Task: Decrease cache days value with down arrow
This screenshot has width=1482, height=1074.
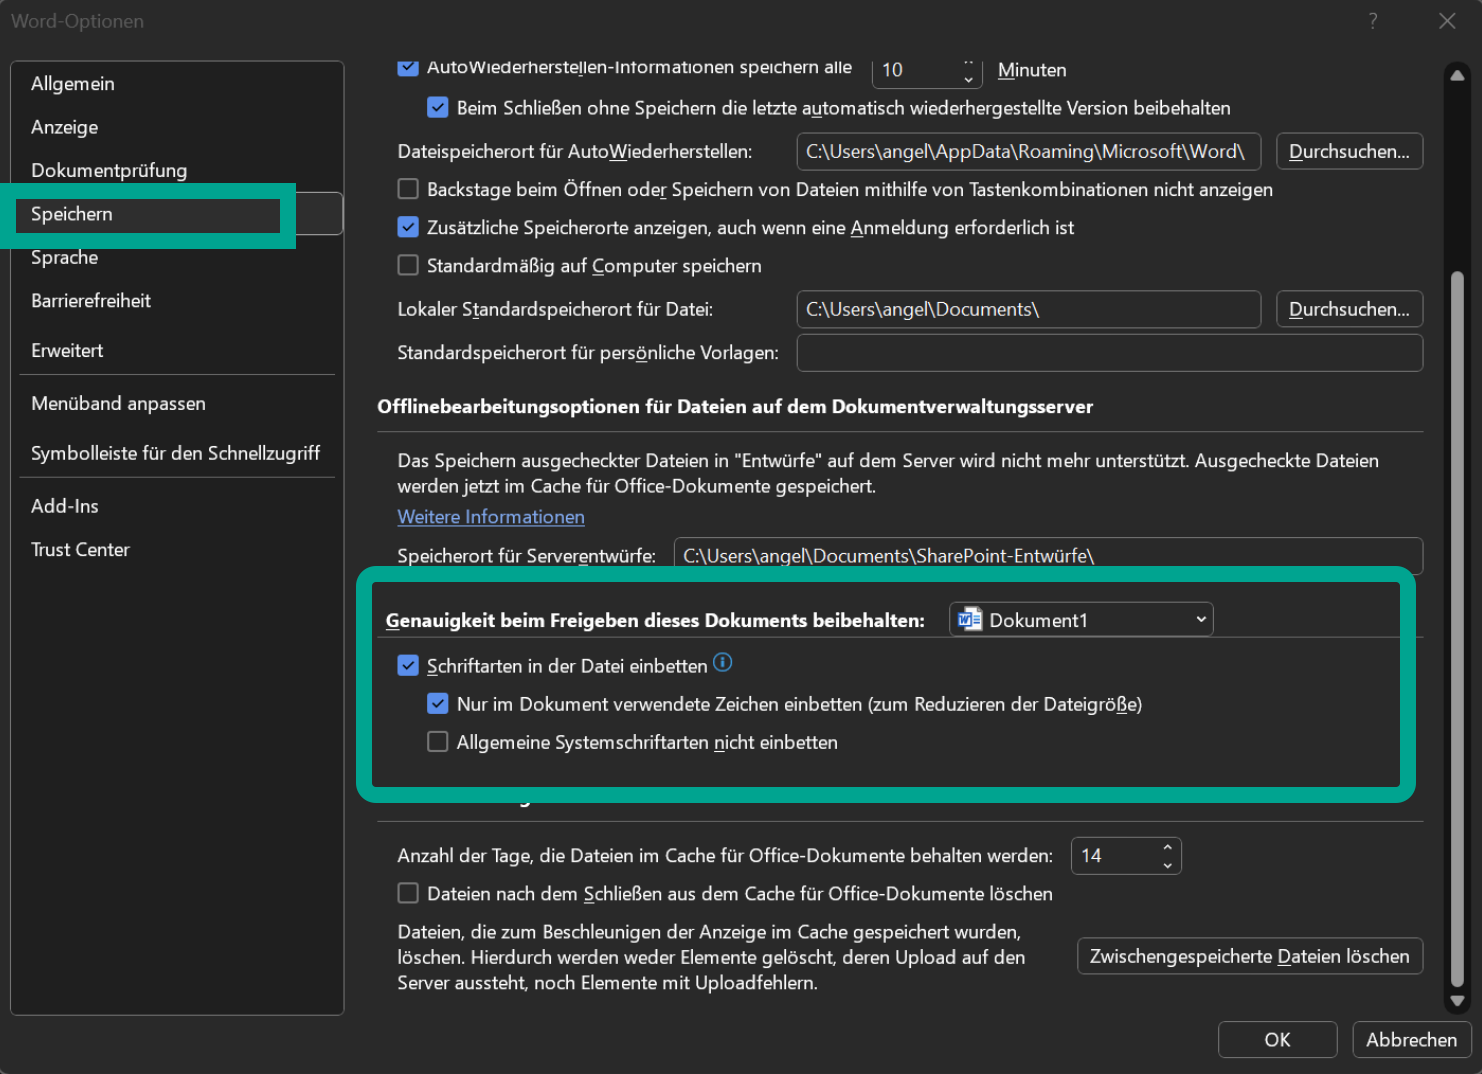Action: pos(1167,865)
